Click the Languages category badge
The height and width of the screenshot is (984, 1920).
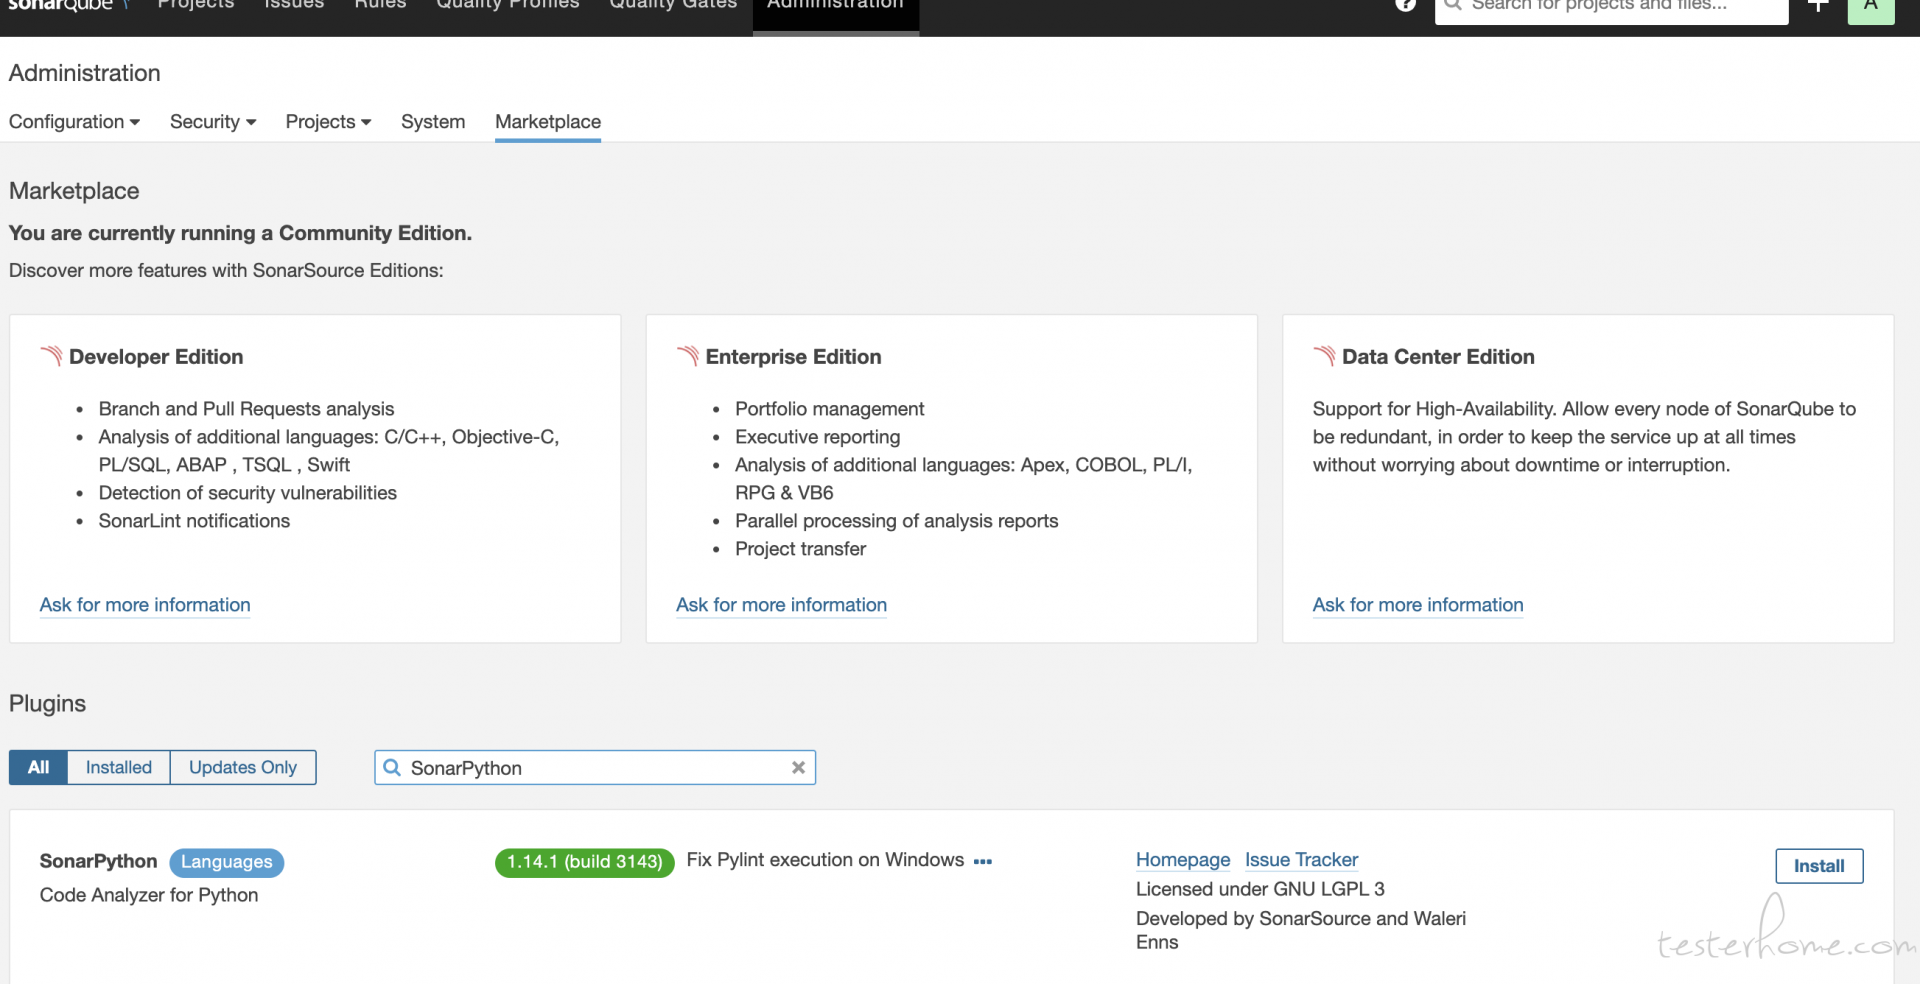[x=226, y=862]
